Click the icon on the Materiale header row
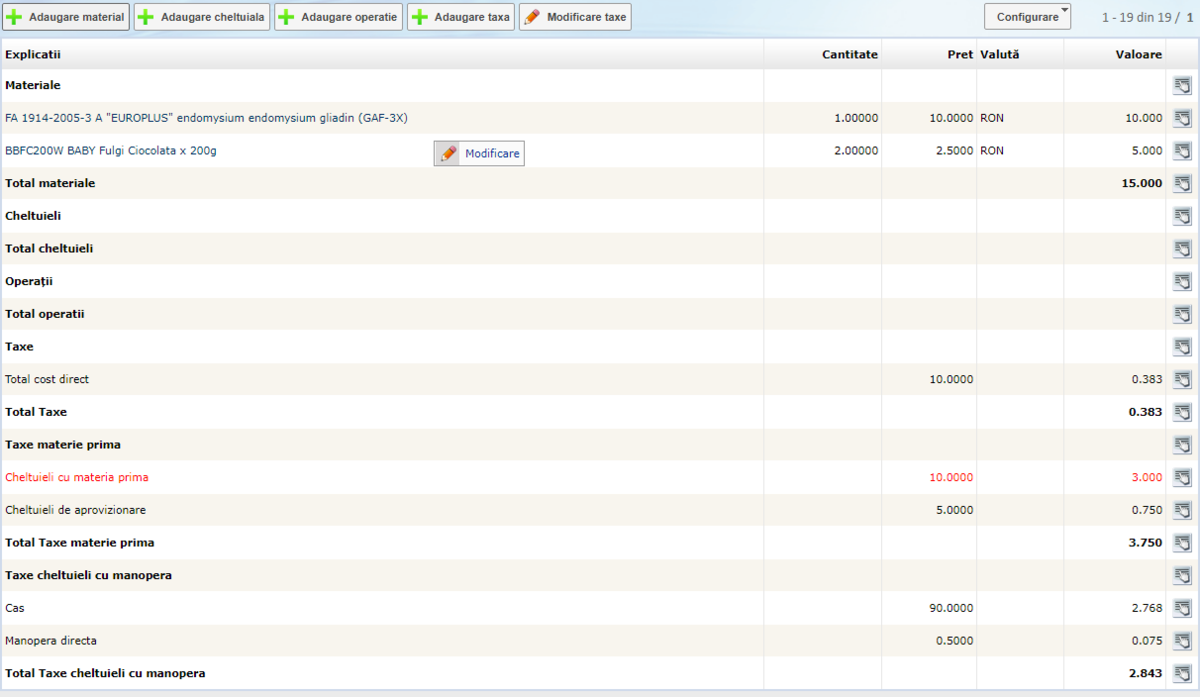1200x697 pixels. [1182, 86]
